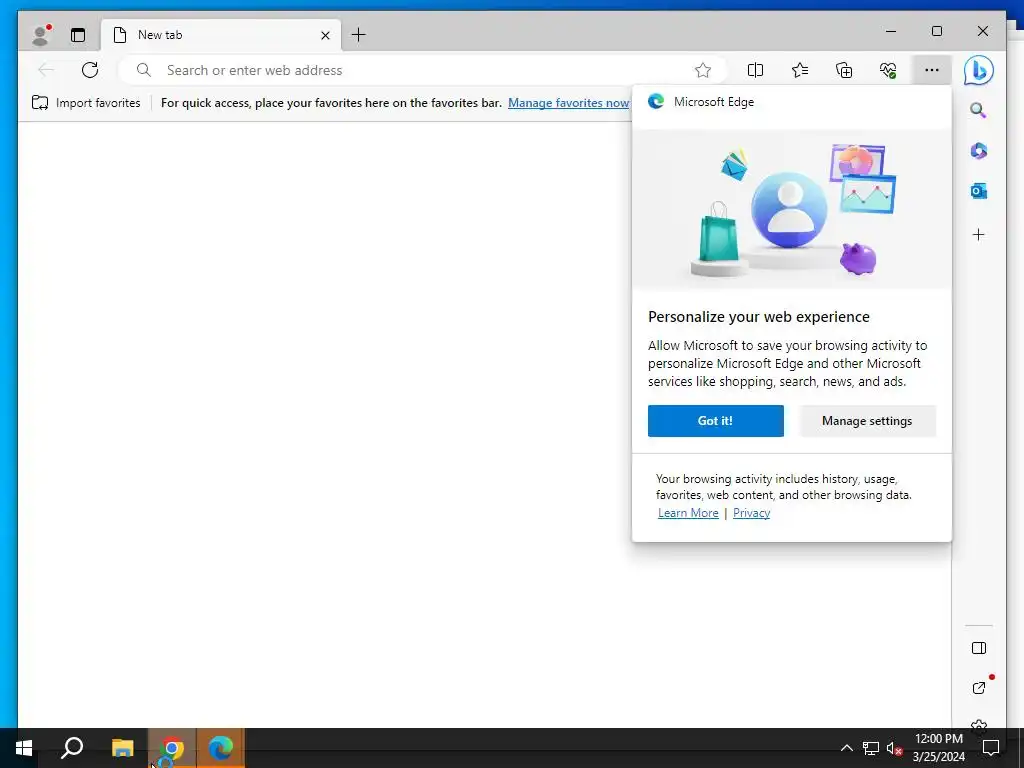Click open link in external window icon

coord(979,688)
